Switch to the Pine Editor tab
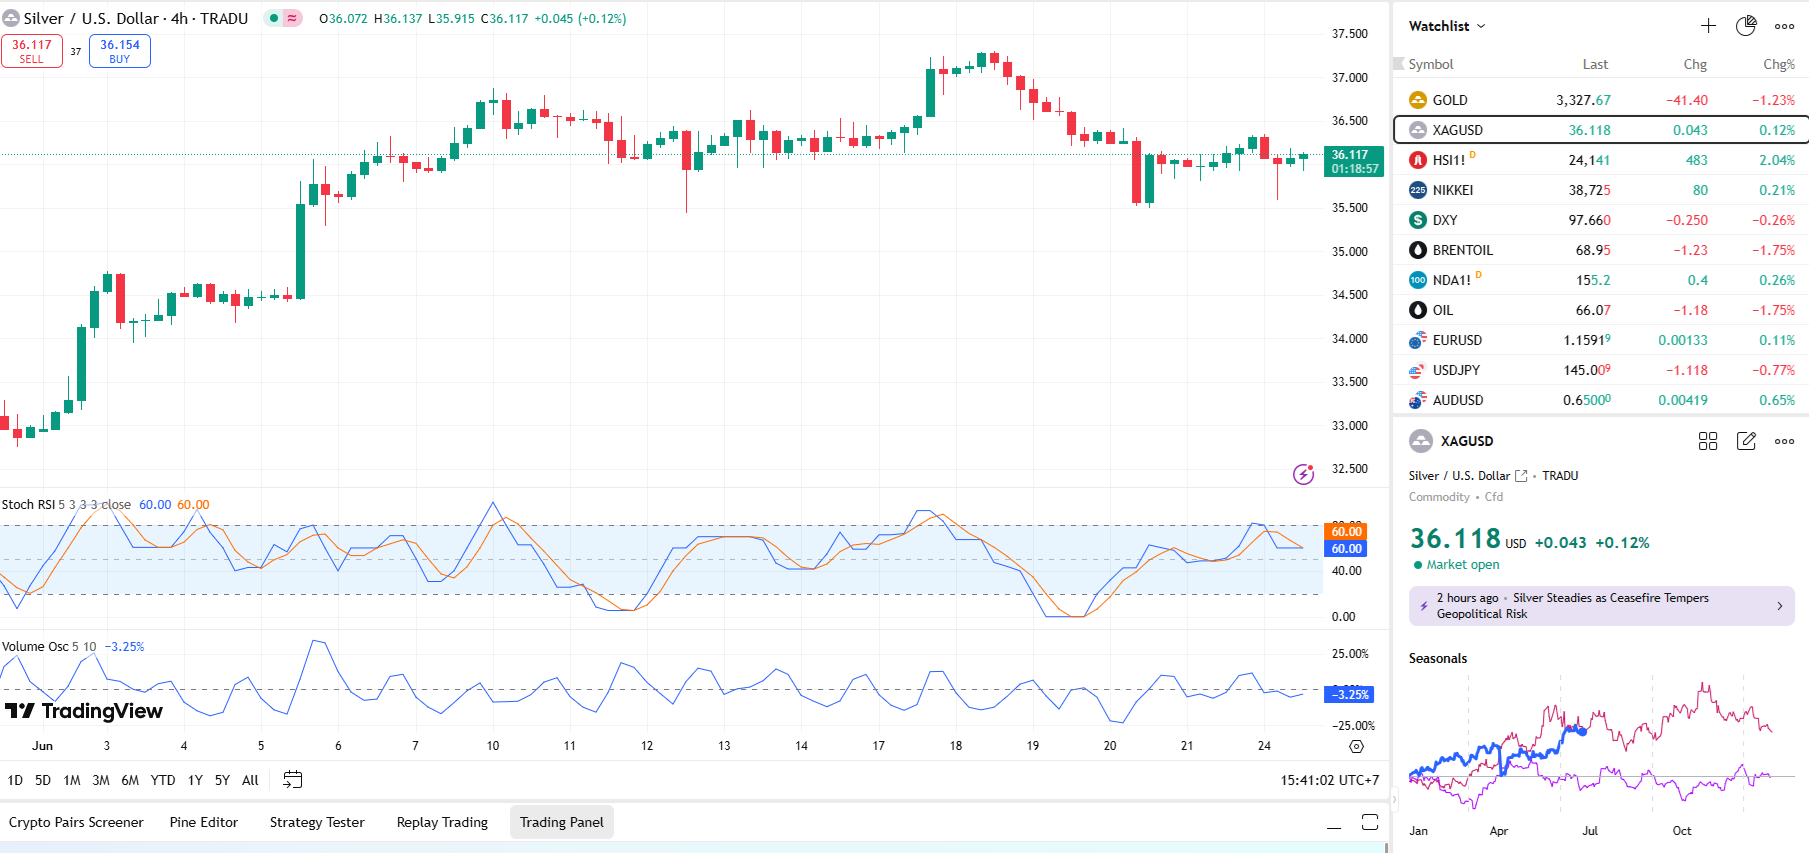 (x=204, y=822)
